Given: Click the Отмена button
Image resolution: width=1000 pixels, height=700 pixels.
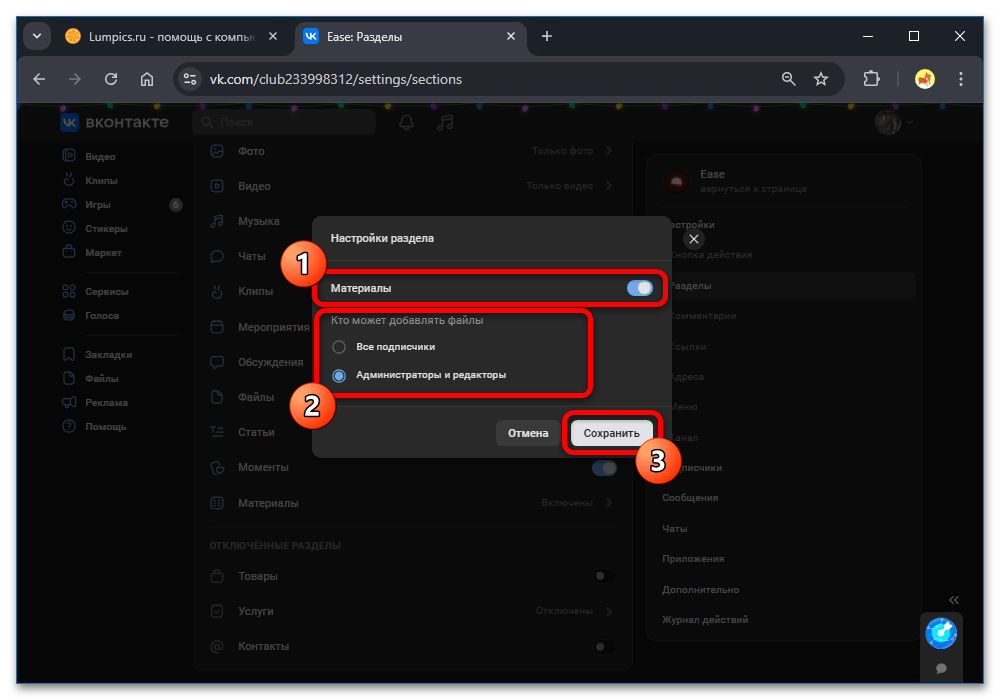Looking at the screenshot, I should click(527, 433).
